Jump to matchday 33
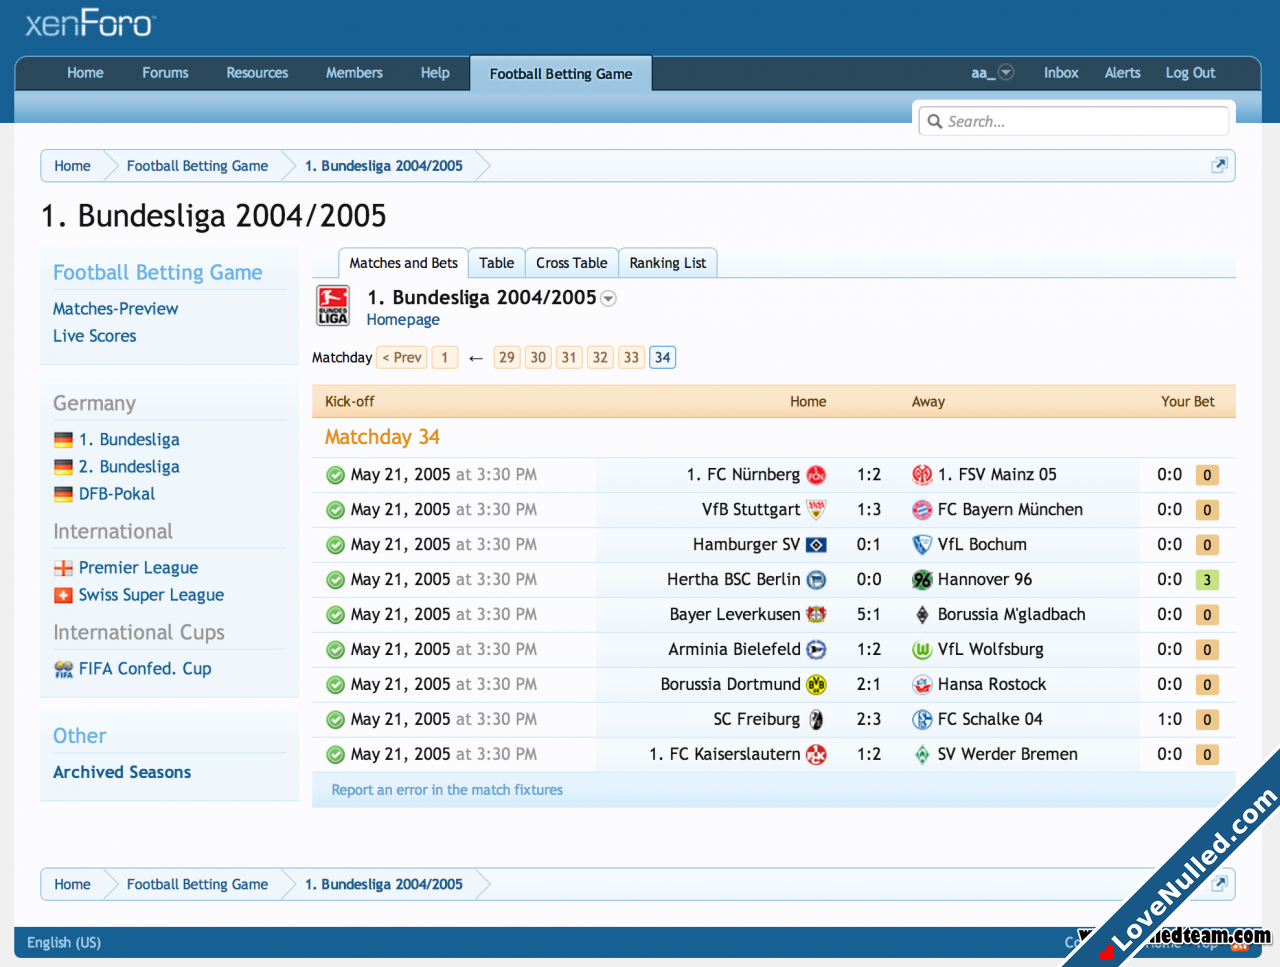The height and width of the screenshot is (967, 1280). point(631,358)
